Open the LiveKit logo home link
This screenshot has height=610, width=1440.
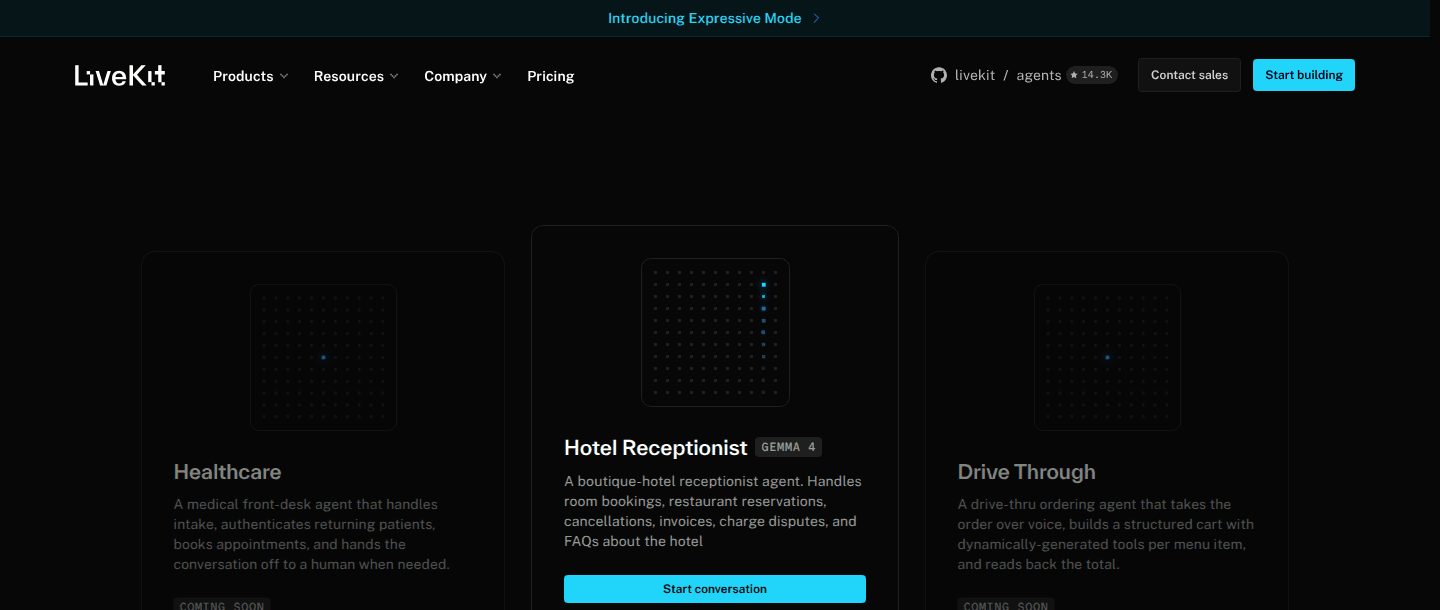coord(120,76)
